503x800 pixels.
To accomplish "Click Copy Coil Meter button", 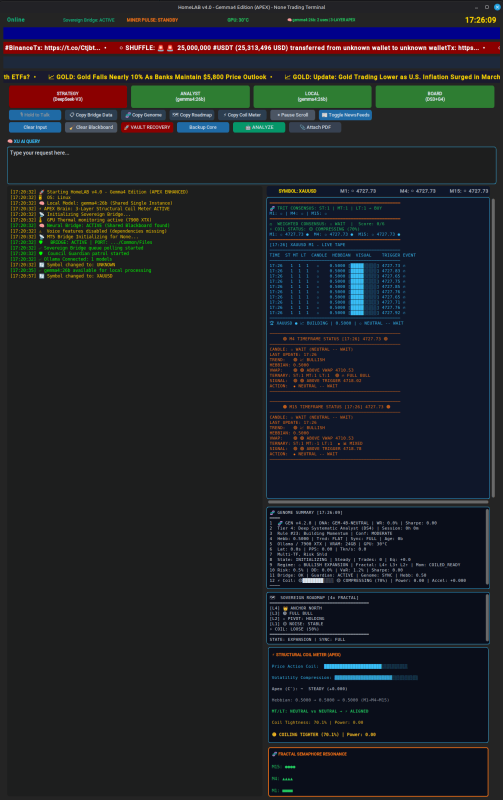I will pyautogui.click(x=242, y=115).
